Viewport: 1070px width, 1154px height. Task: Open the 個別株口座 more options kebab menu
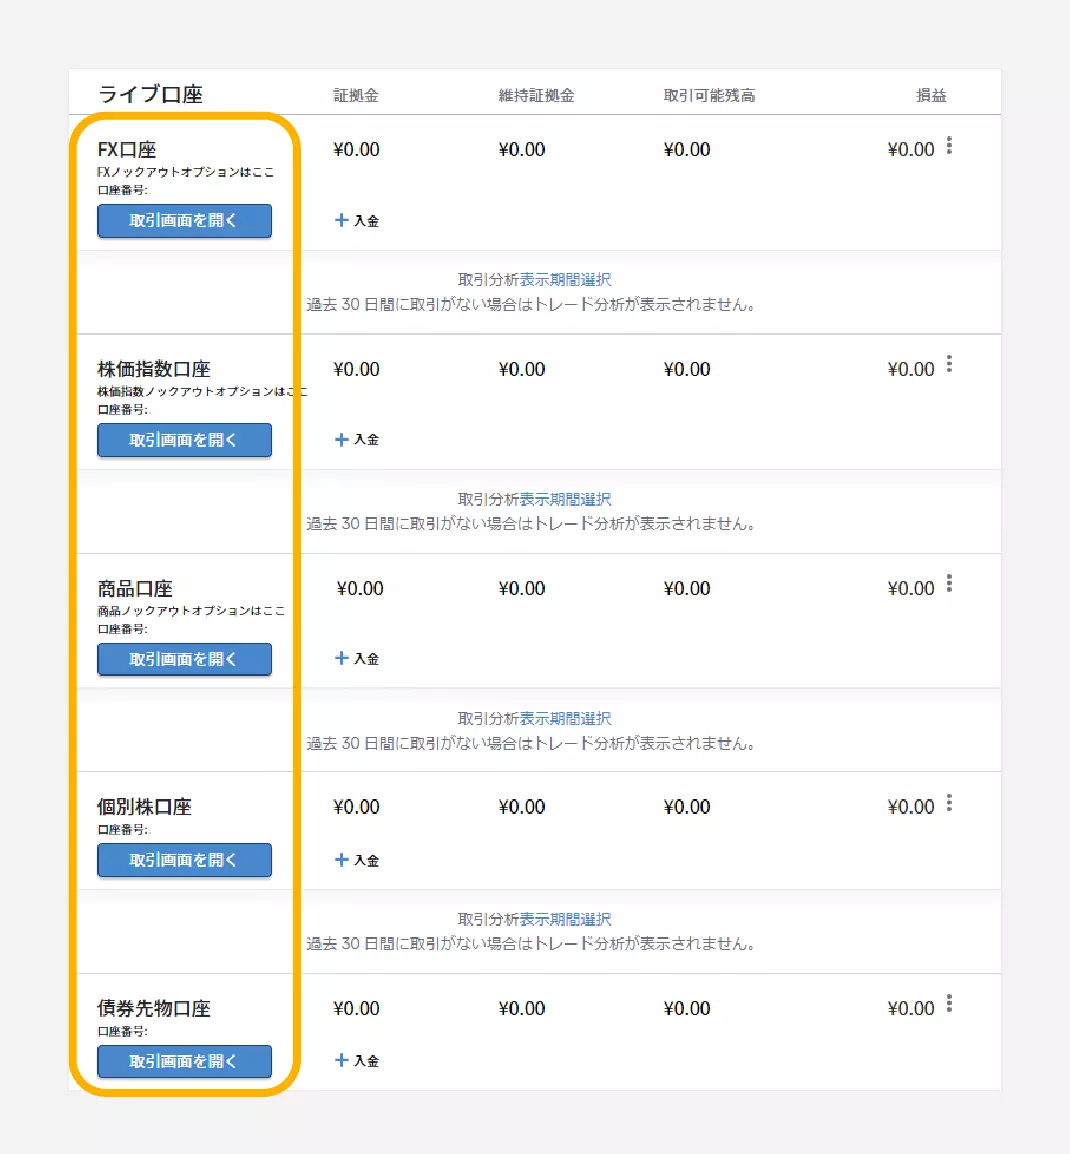pyautogui.click(x=949, y=803)
